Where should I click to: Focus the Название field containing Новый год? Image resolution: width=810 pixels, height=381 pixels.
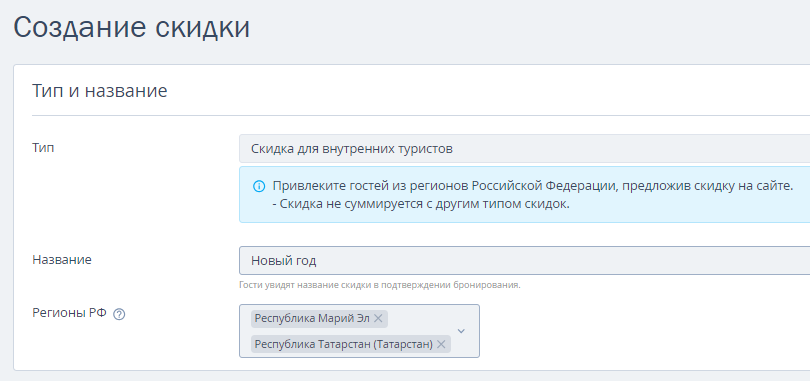pyautogui.click(x=524, y=261)
